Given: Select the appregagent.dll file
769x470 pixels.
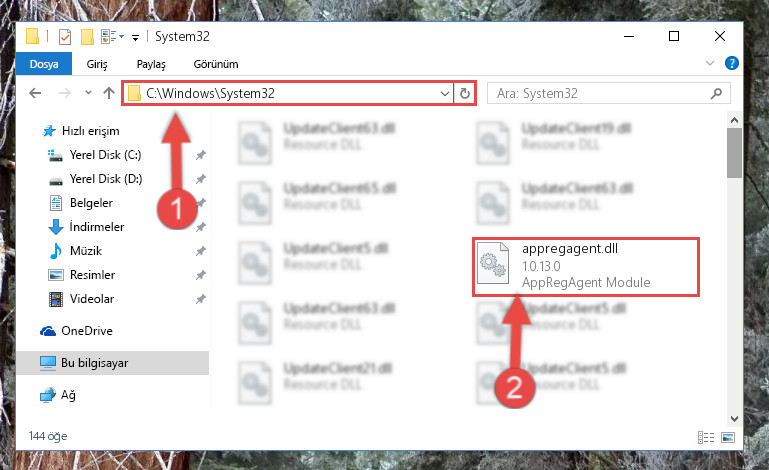Looking at the screenshot, I should coord(586,267).
